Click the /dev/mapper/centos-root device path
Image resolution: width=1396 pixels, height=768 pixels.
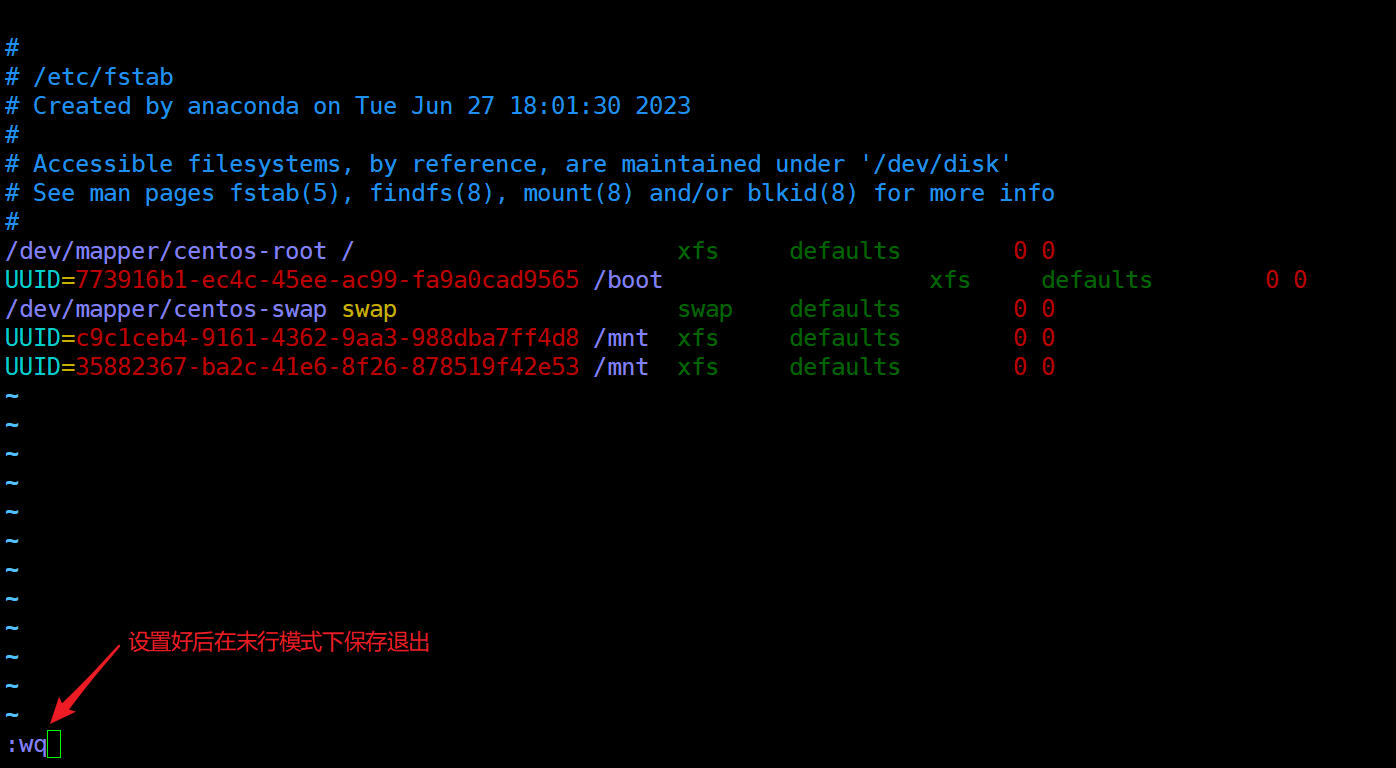tap(166, 251)
